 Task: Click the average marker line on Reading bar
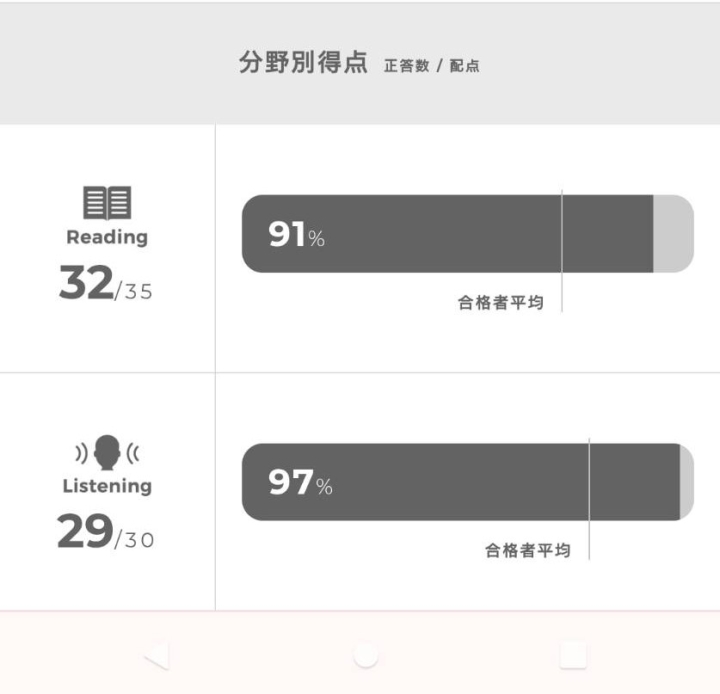tap(562, 250)
